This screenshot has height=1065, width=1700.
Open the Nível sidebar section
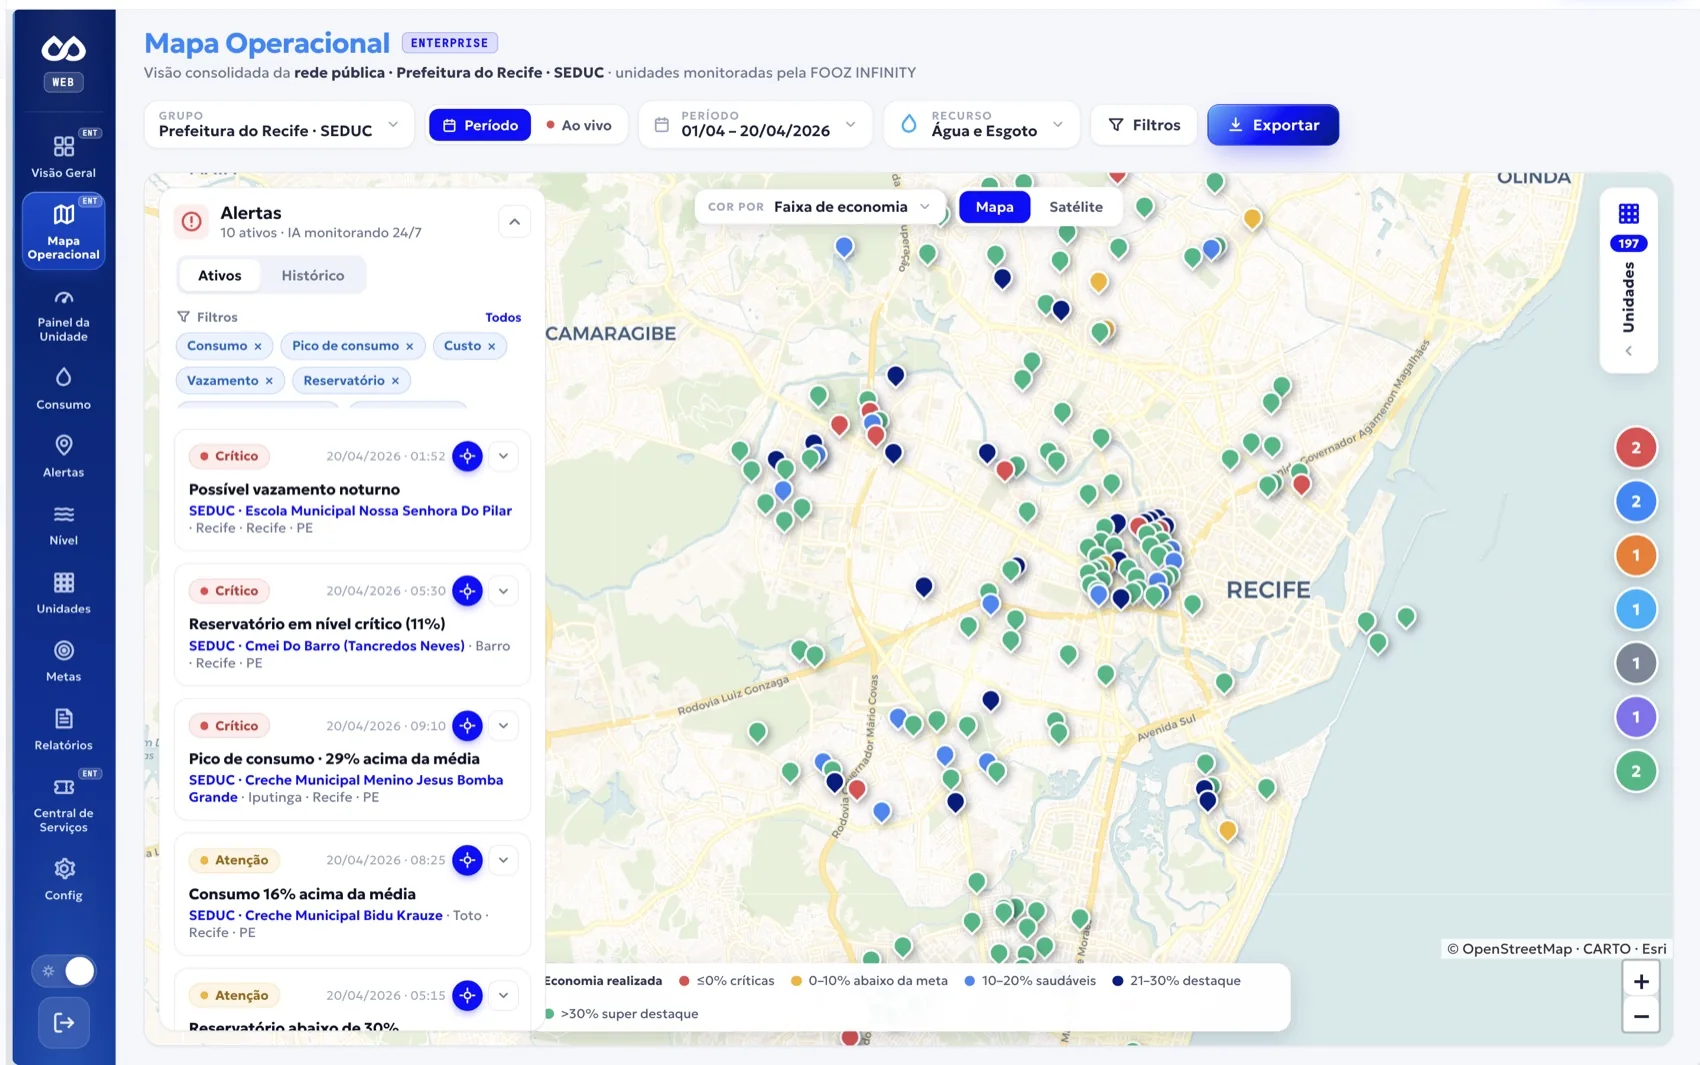(63, 524)
